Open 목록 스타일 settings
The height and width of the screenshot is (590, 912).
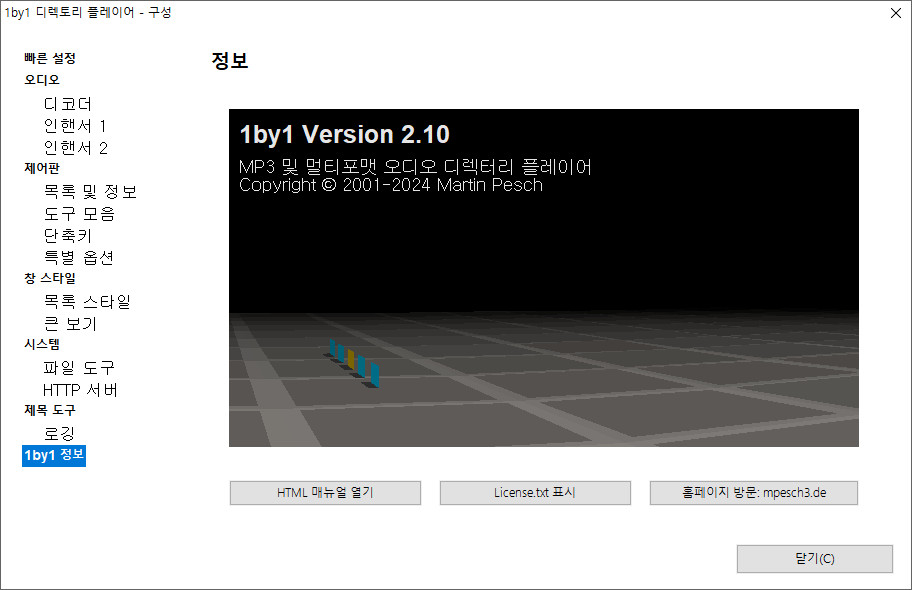[87, 301]
